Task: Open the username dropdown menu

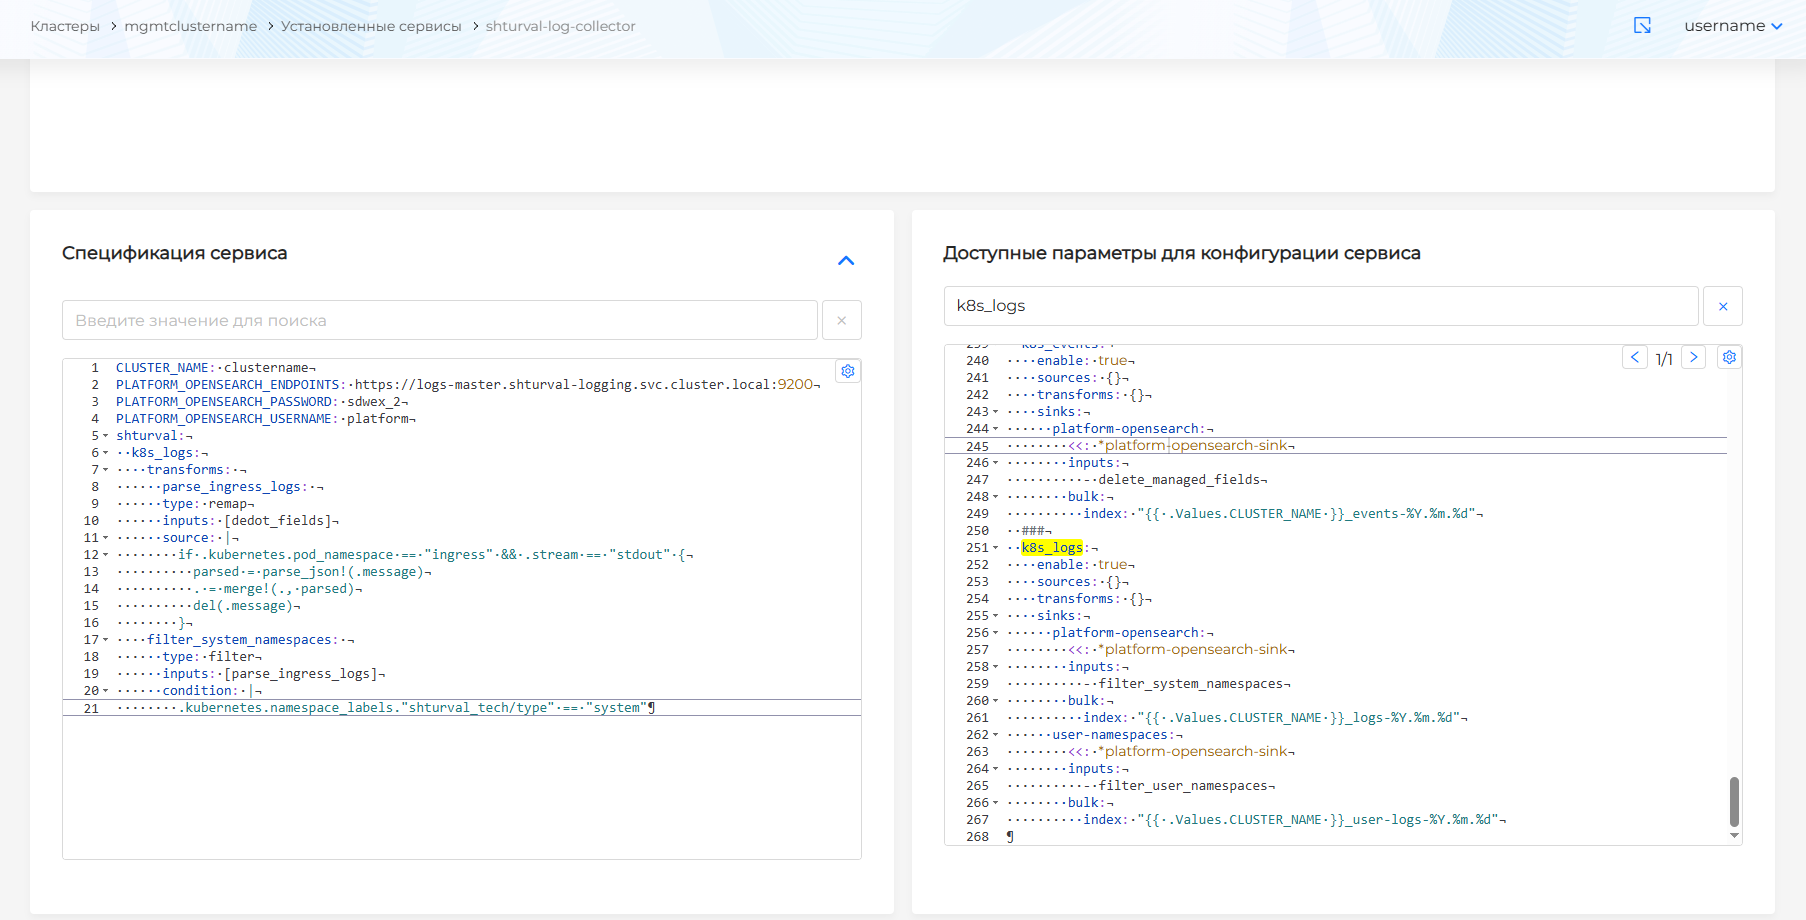Action: tap(1734, 26)
